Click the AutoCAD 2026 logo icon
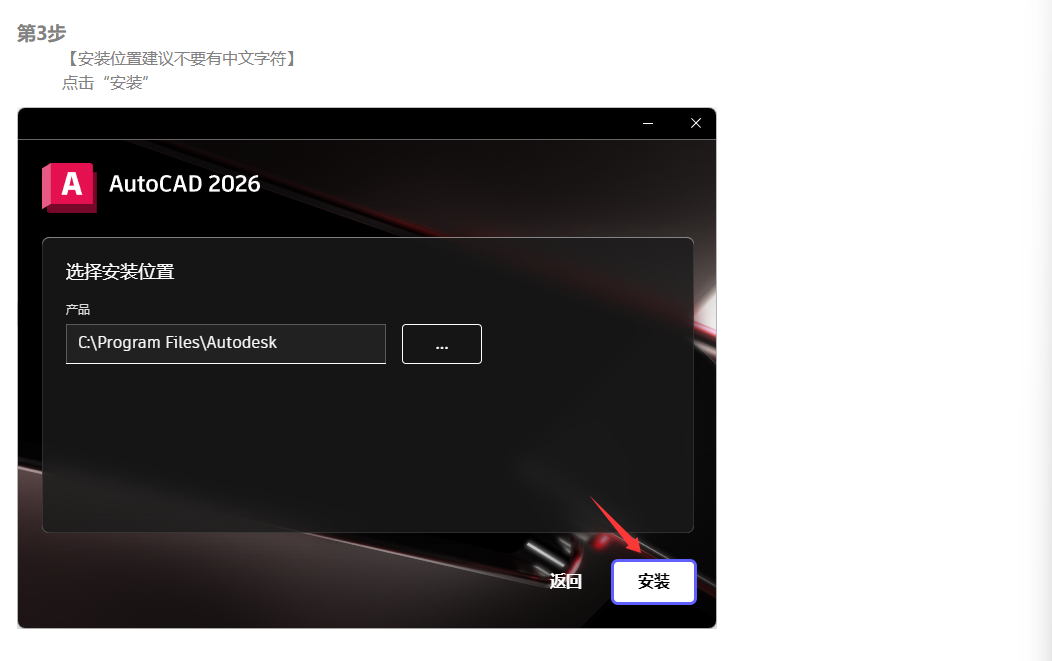1052x661 pixels. point(68,186)
